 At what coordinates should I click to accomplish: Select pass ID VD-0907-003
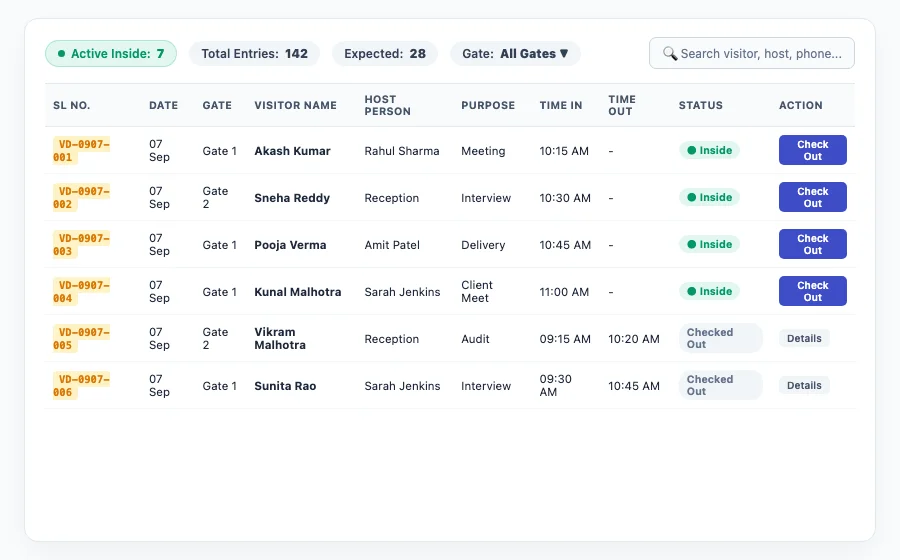coord(81,244)
